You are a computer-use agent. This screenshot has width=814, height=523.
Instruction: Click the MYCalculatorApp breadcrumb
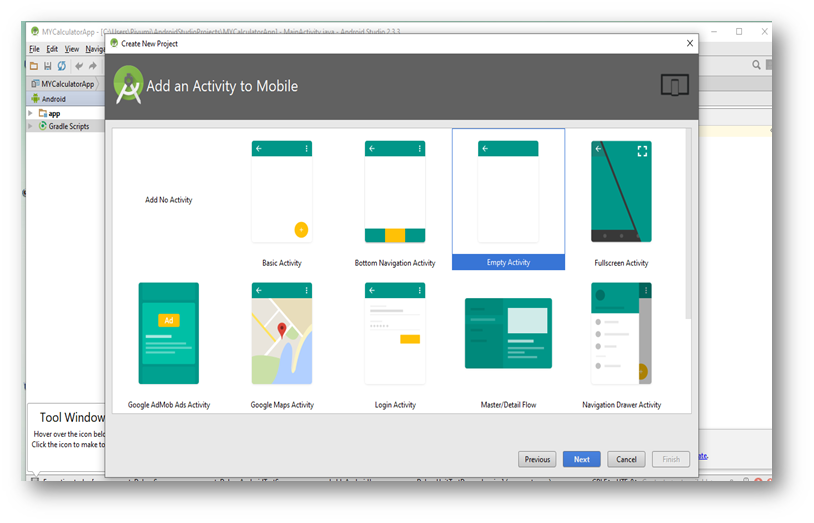pos(63,84)
